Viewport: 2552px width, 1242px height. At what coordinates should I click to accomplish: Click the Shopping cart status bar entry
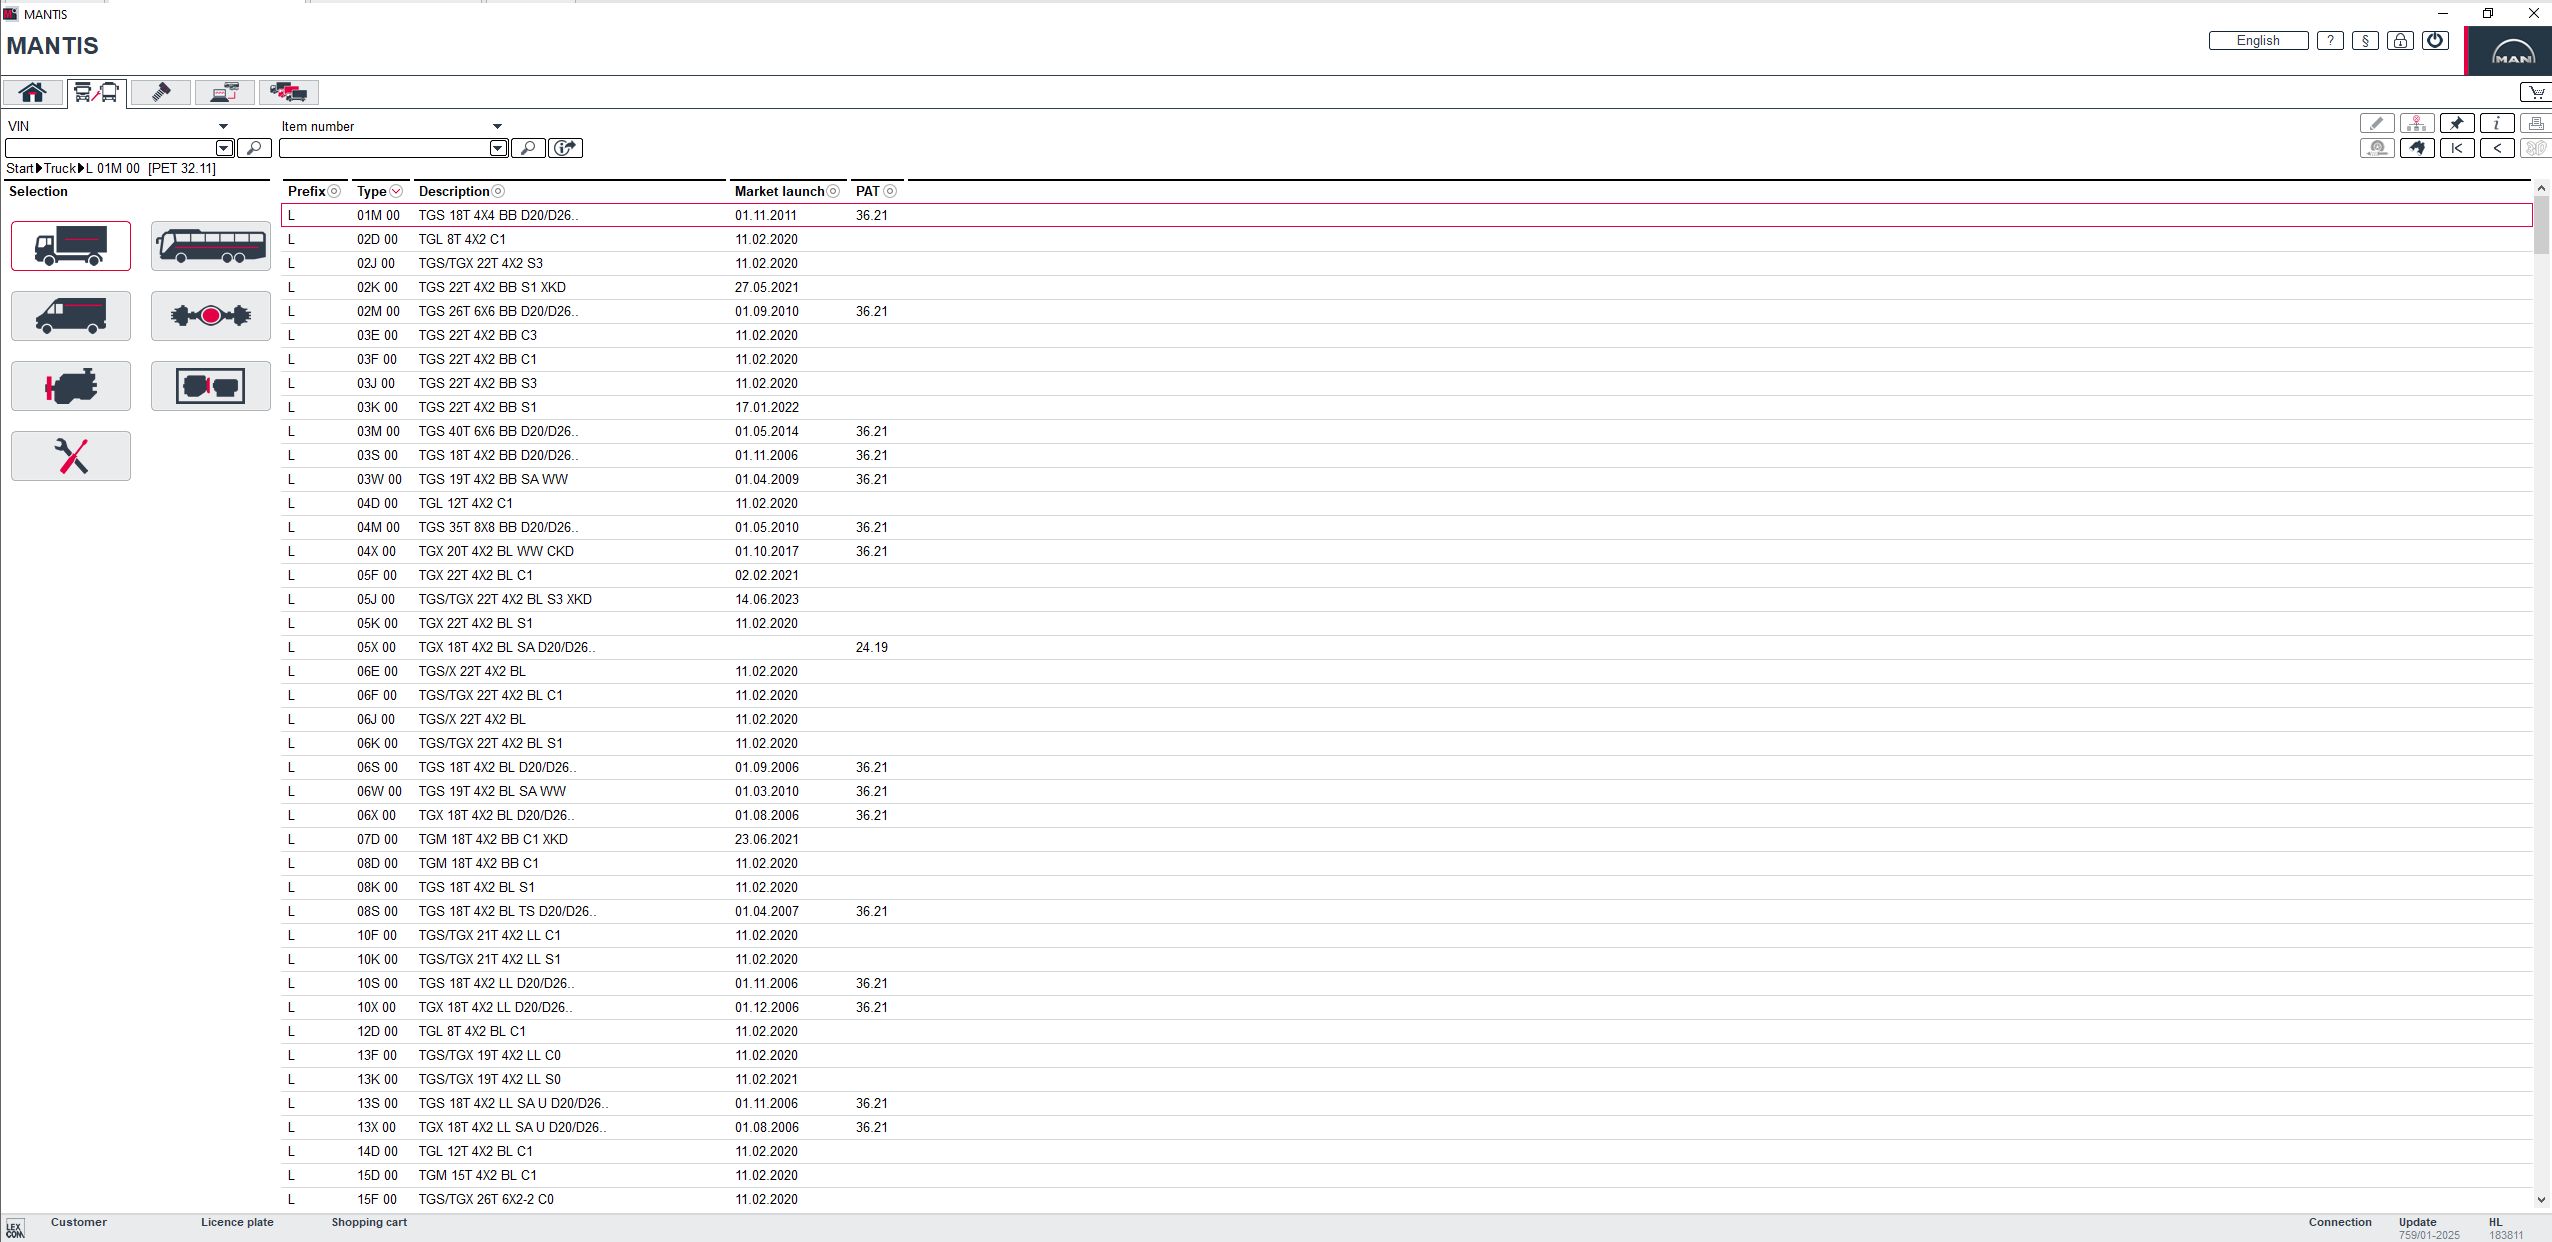click(369, 1222)
